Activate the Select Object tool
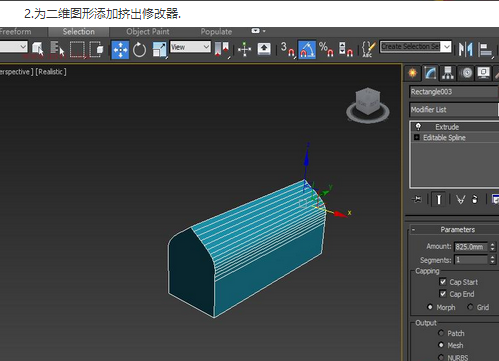The width and height of the screenshot is (499, 361). [x=38, y=49]
